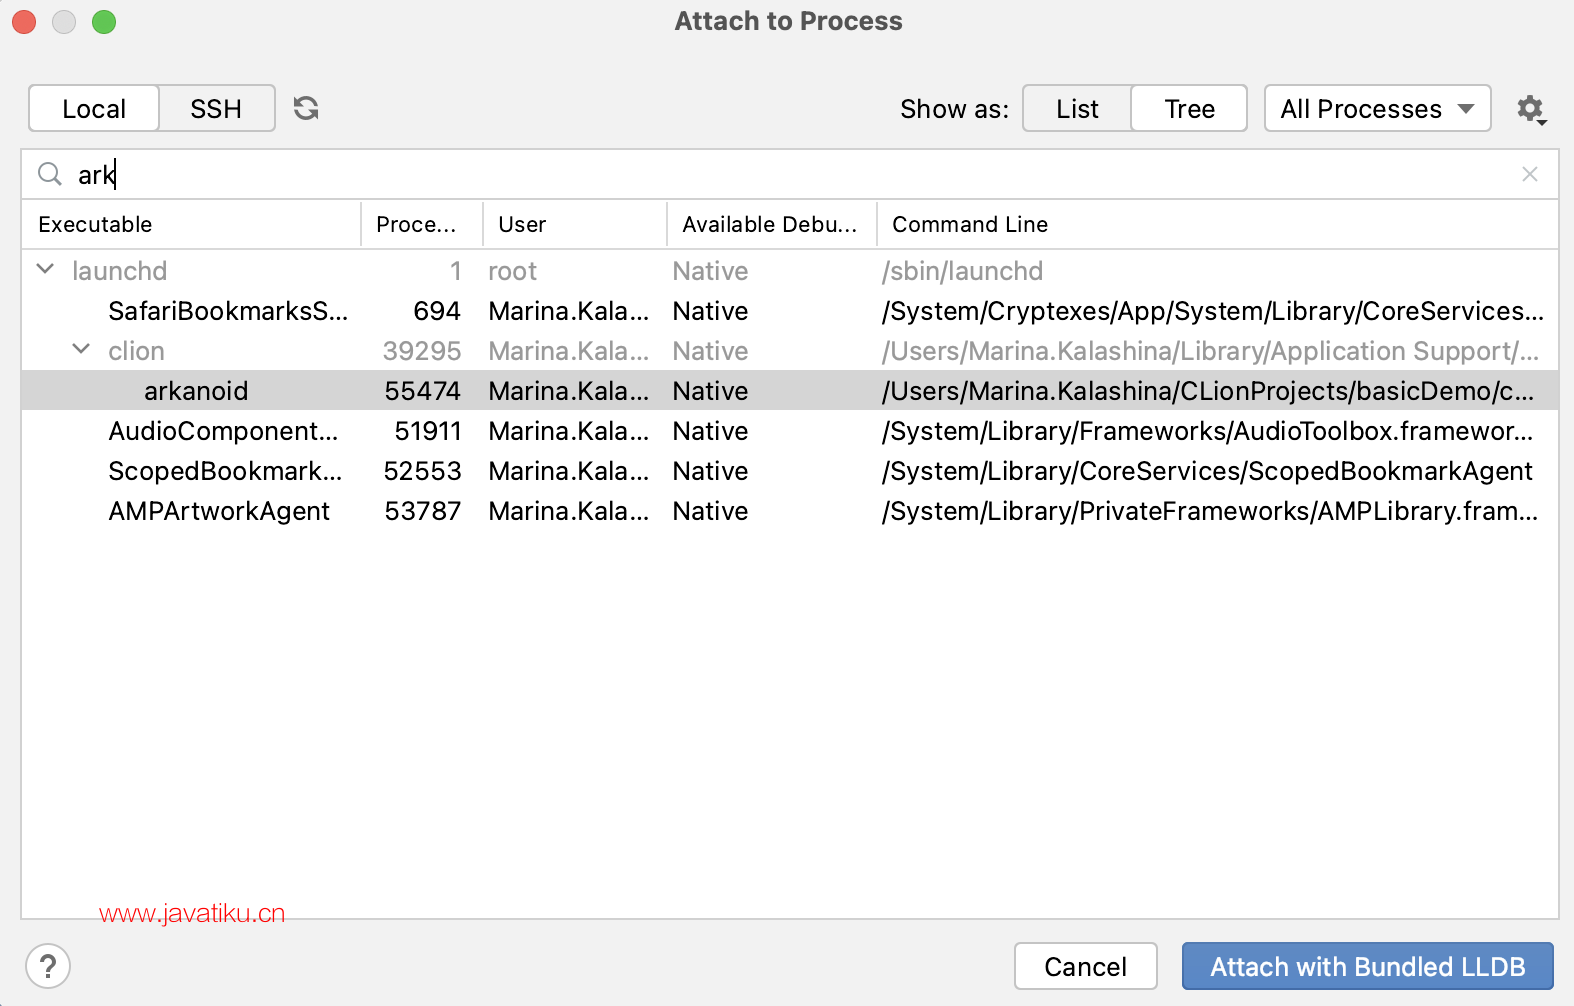Sort by Available Debuggers column header

(x=771, y=224)
